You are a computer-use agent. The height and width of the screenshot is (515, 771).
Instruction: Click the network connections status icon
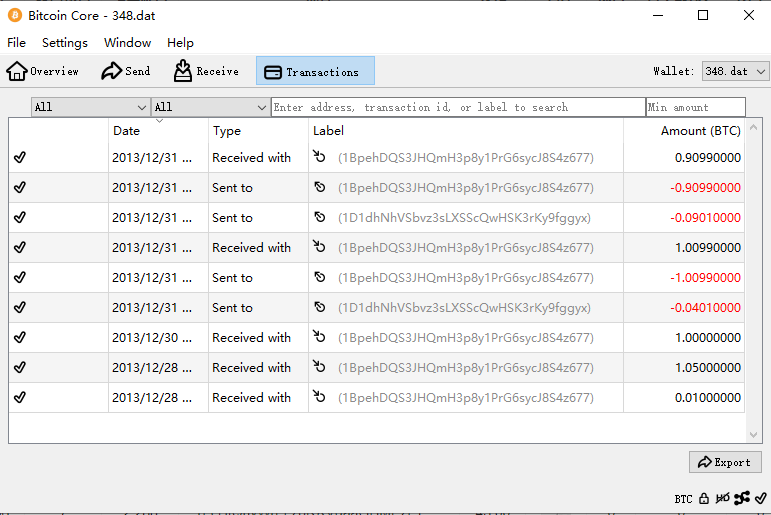741,498
